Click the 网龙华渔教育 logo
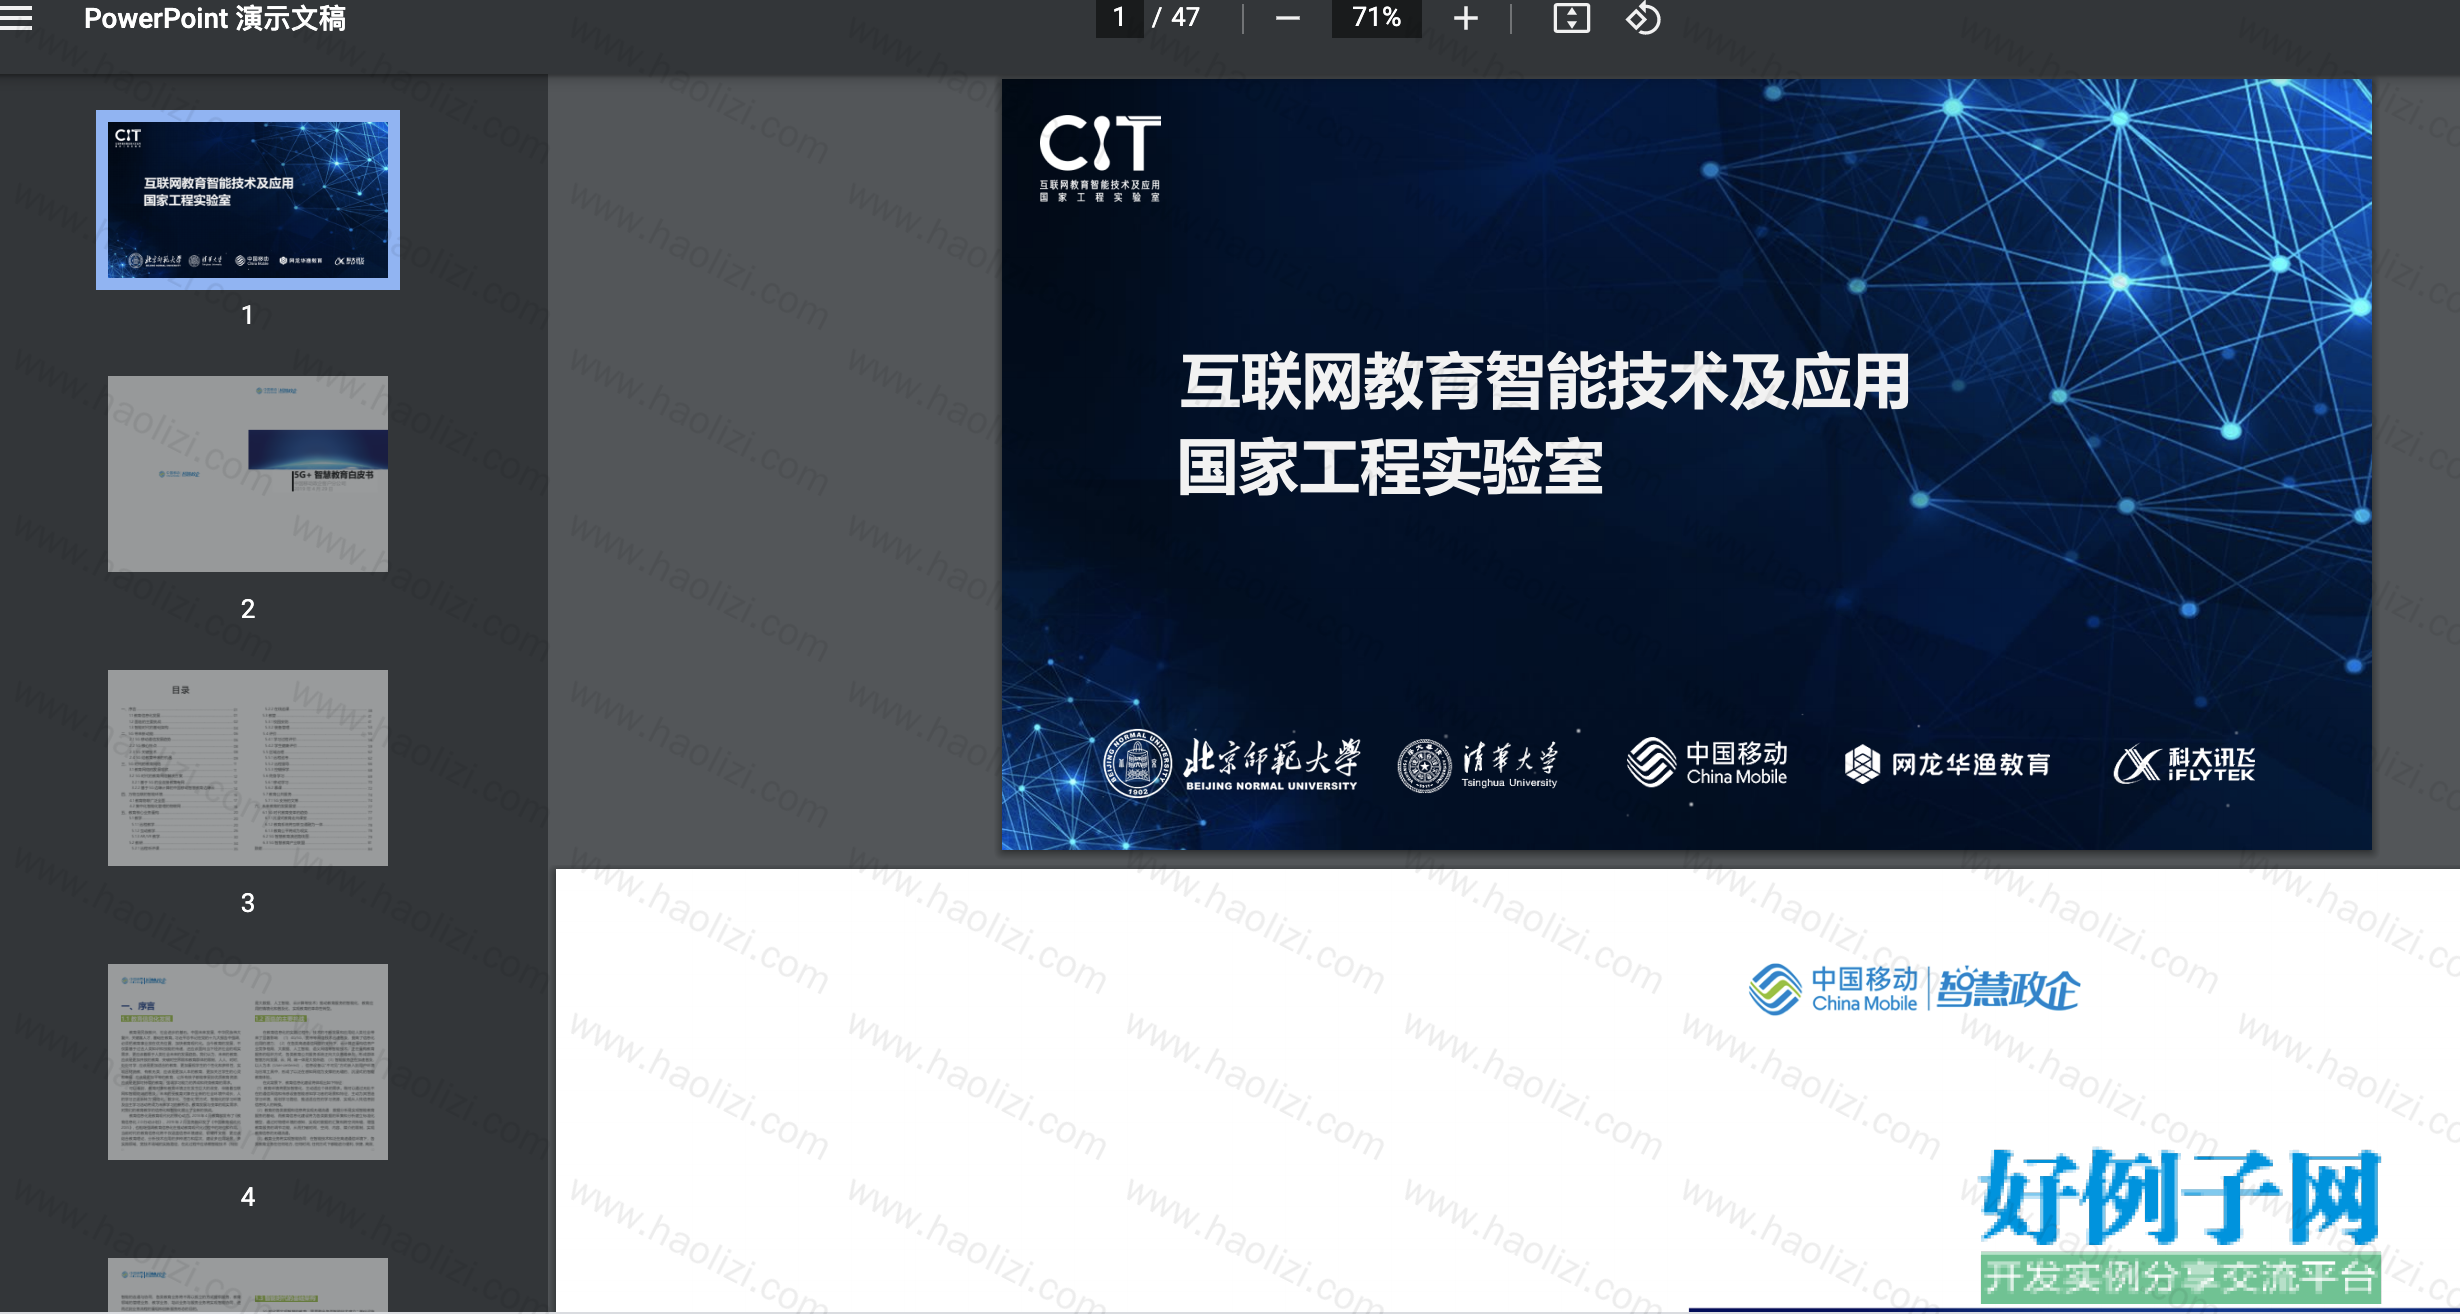The width and height of the screenshot is (2460, 1314). [x=1947, y=764]
